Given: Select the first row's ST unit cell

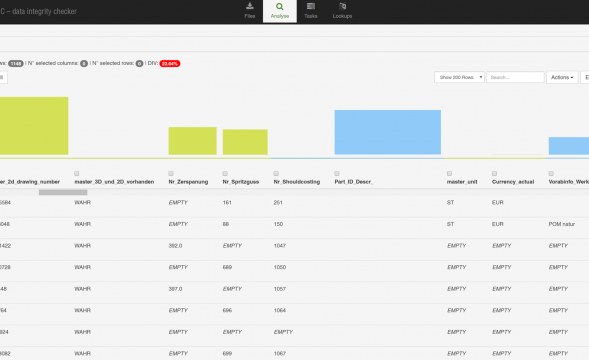Looking at the screenshot, I should pyautogui.click(x=450, y=203).
